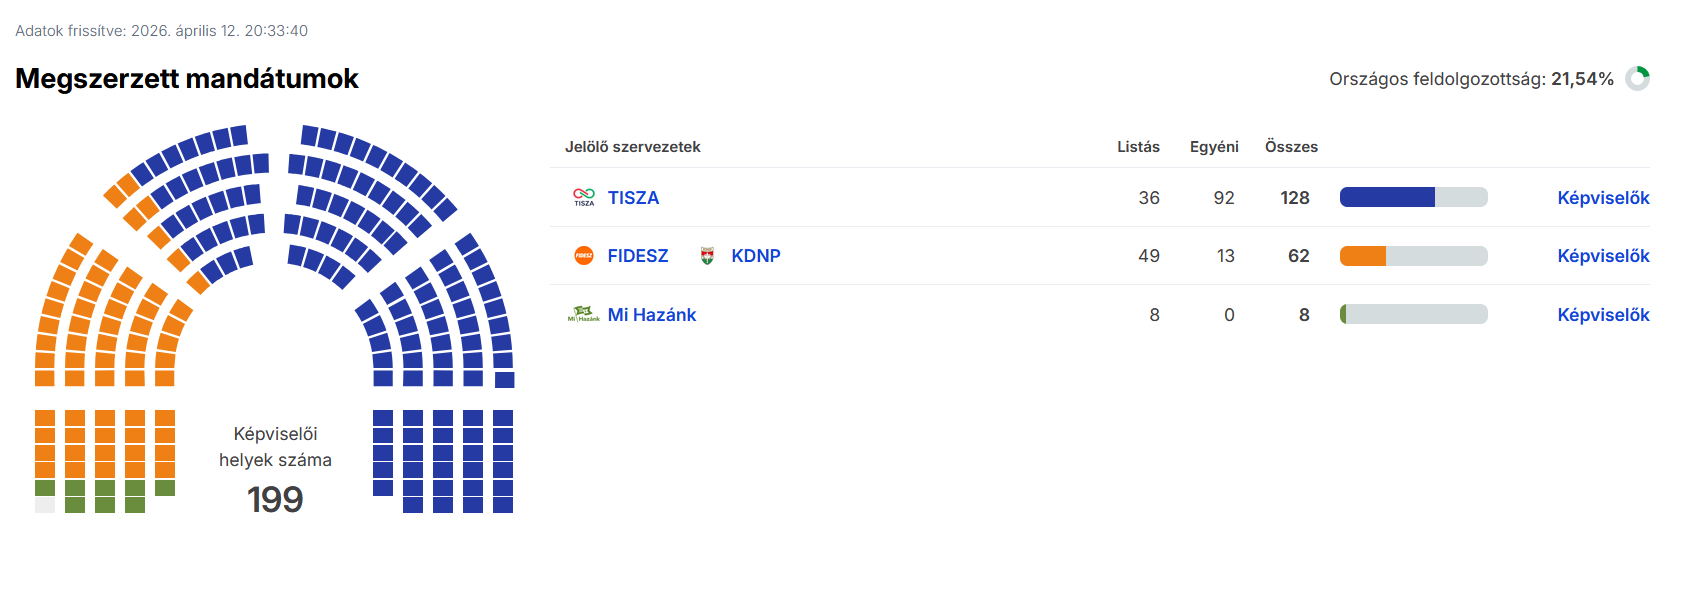Click the Egyéni column header
The width and height of the screenshot is (1687, 597).
click(1214, 147)
